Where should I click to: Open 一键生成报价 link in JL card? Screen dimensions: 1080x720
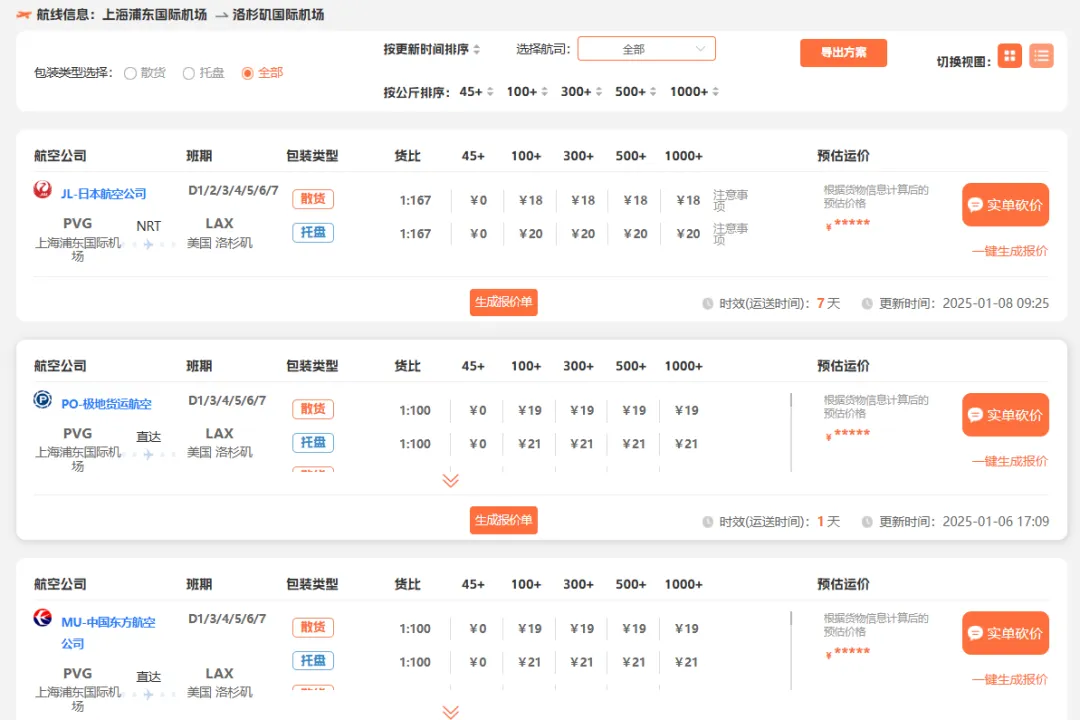point(1010,251)
